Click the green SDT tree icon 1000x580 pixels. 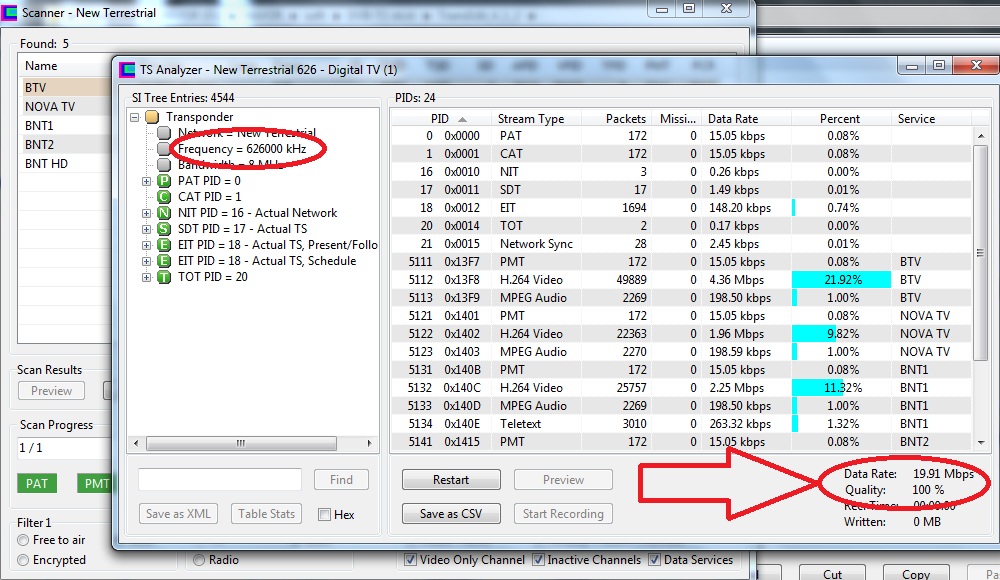pos(164,229)
